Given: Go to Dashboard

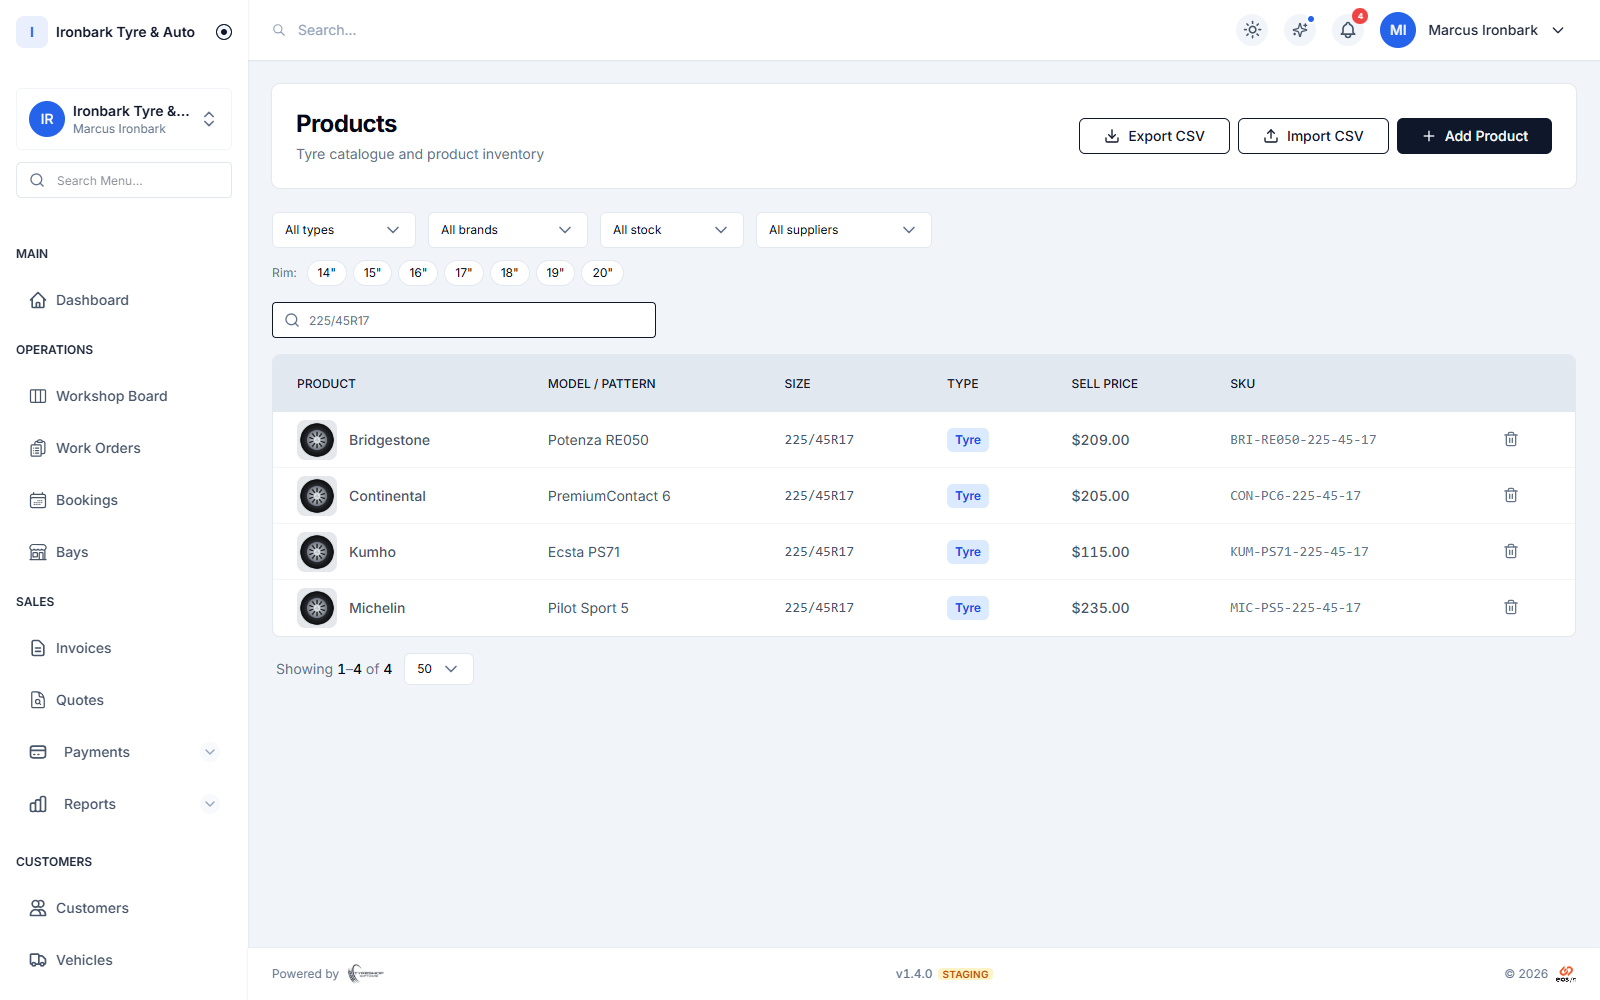Looking at the screenshot, I should tap(92, 300).
